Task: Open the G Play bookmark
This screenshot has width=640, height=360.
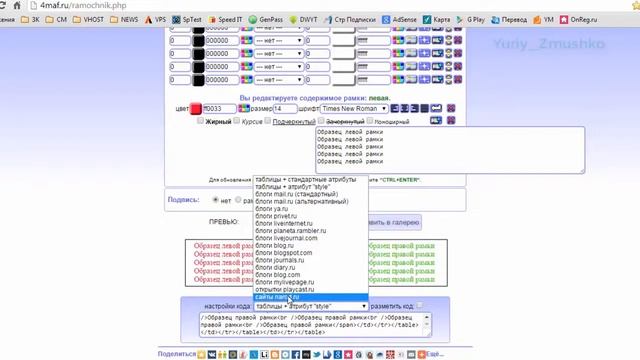Action: click(471, 20)
